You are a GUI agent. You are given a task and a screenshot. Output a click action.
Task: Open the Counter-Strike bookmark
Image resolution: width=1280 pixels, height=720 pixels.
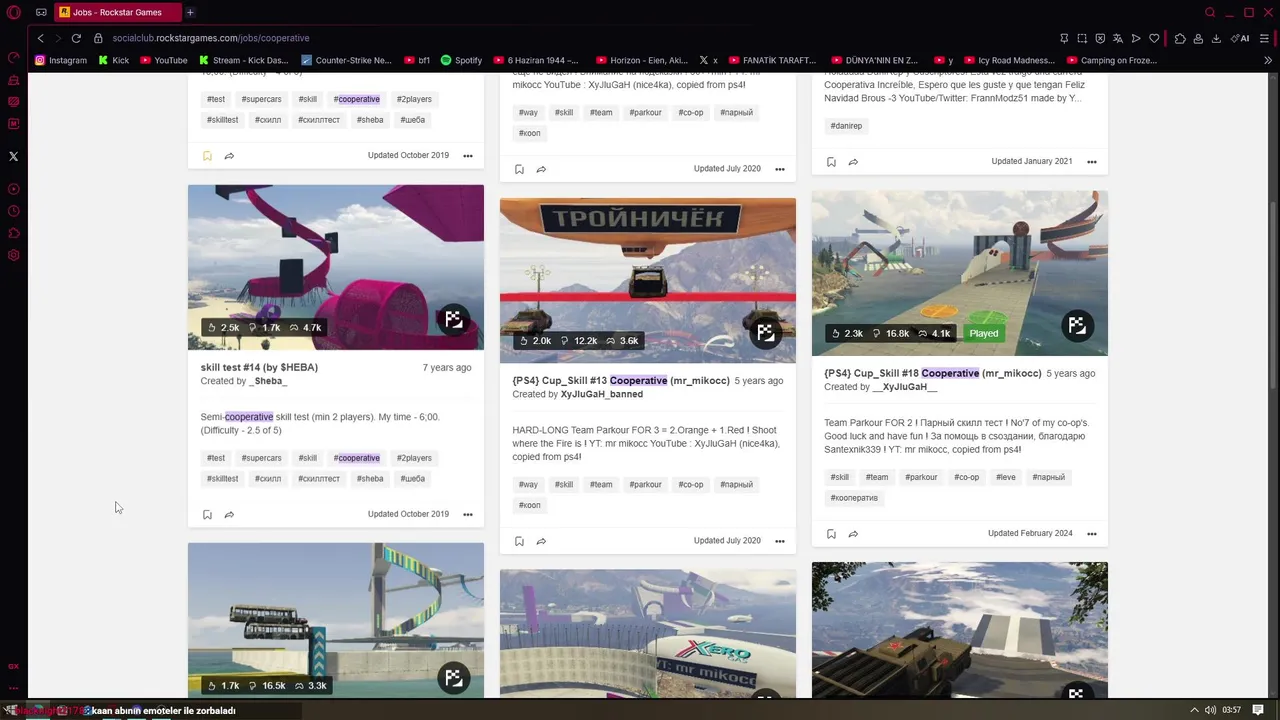346,60
